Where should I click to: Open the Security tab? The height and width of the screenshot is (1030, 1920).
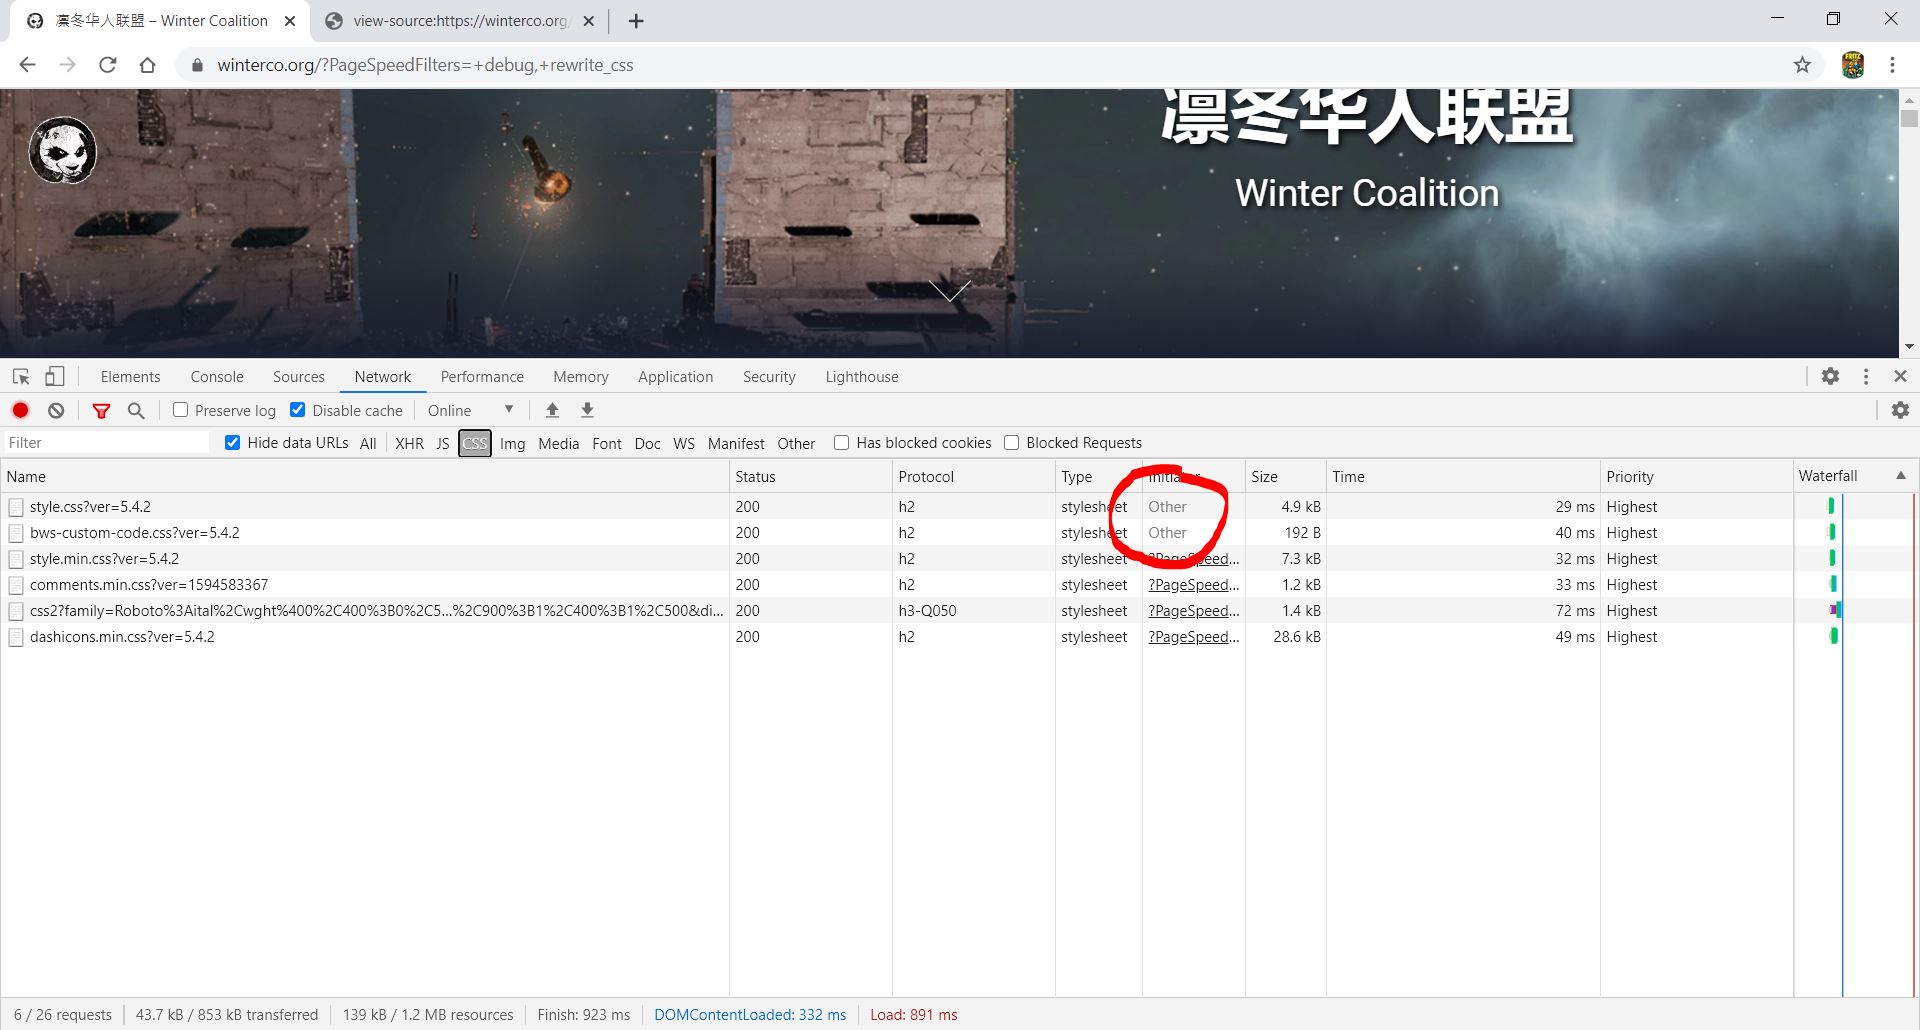[x=769, y=377]
